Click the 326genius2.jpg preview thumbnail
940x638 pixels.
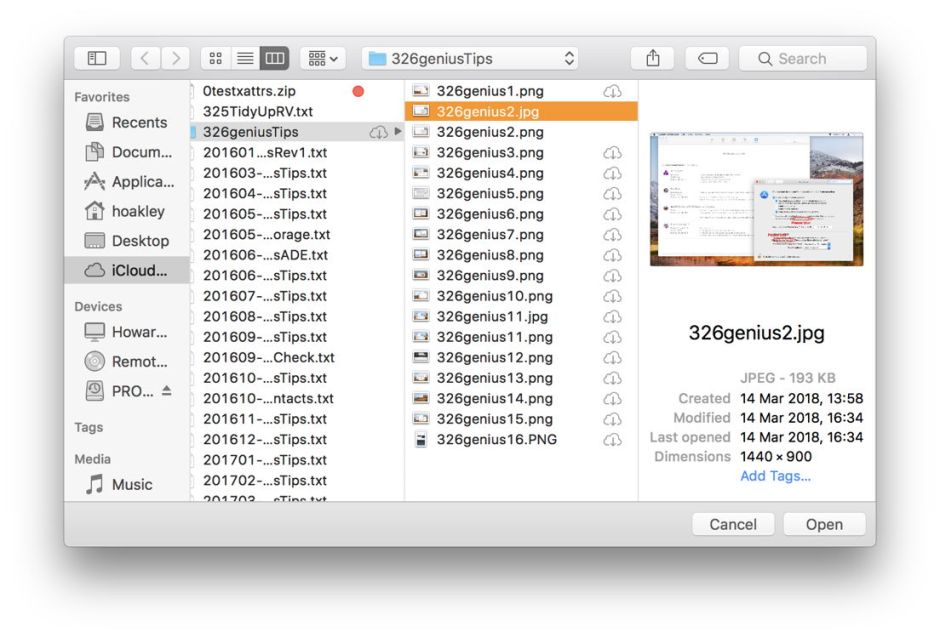(x=756, y=200)
